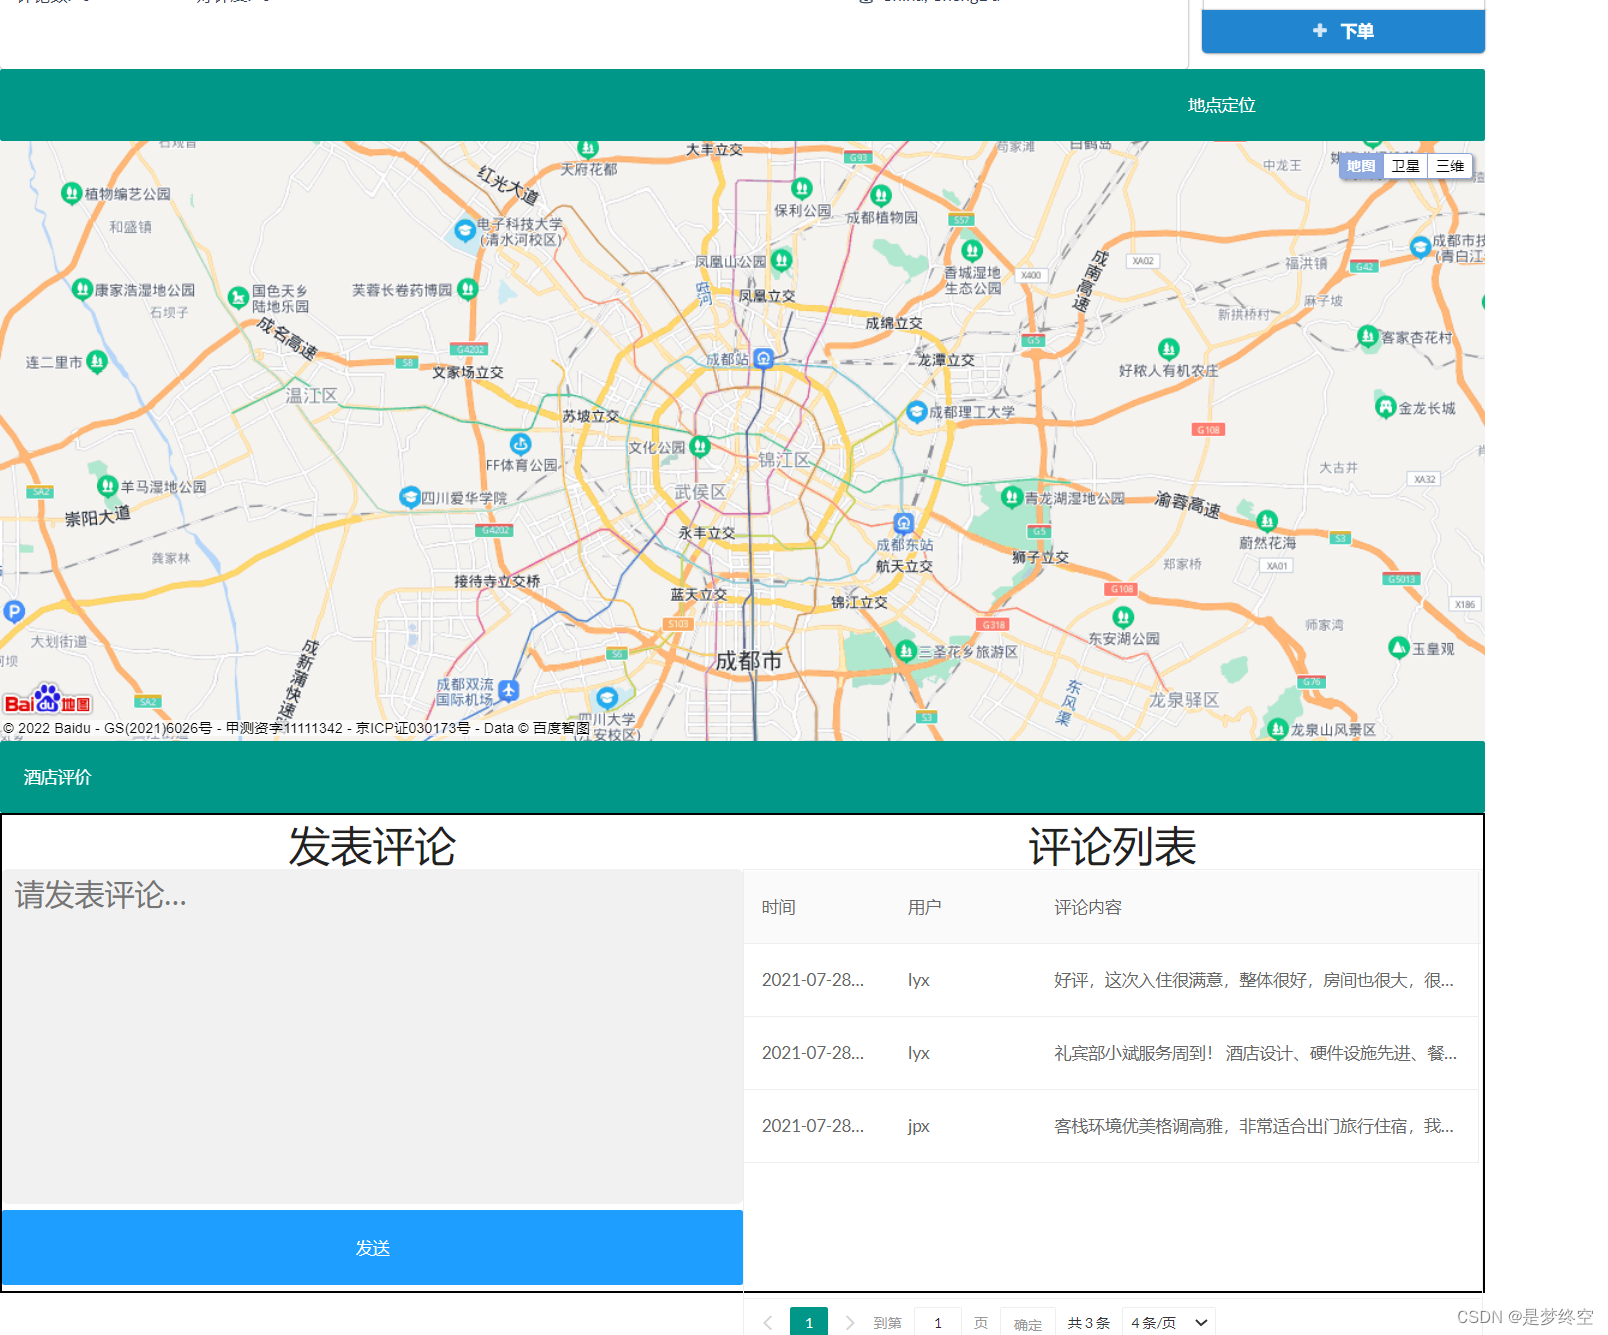Viewport: 1608px width, 1335px height.
Task: Click the 三圣花乡旅游区 marker
Action: pyautogui.click(x=906, y=651)
